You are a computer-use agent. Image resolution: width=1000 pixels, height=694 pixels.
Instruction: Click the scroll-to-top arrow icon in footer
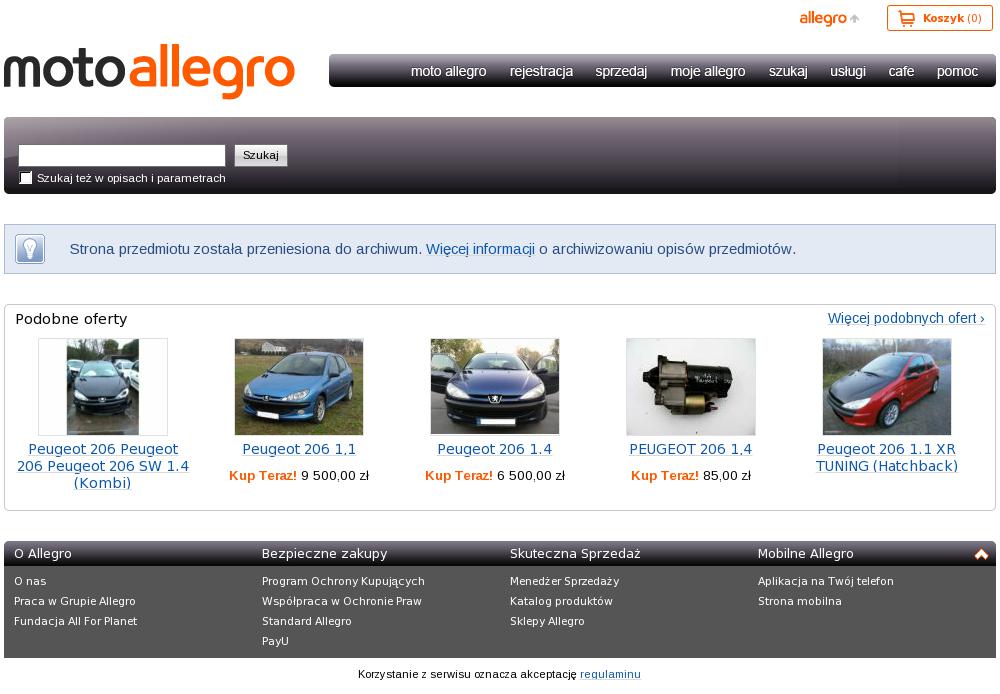(981, 554)
